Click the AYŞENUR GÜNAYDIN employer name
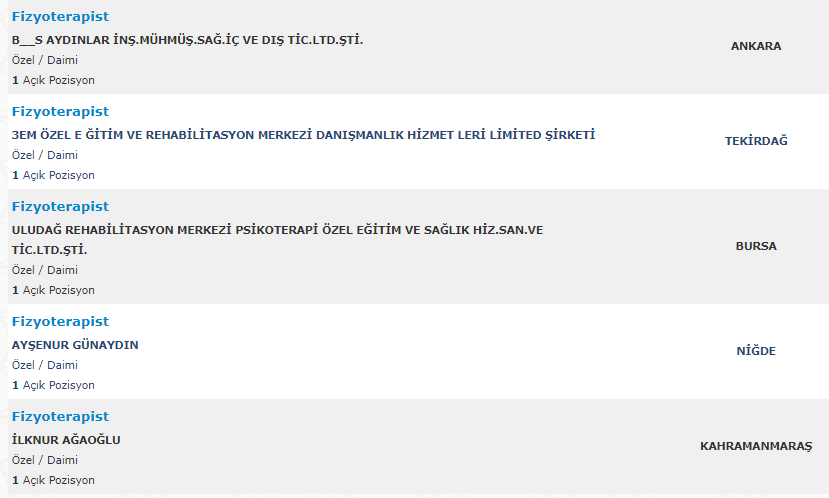 click(75, 345)
